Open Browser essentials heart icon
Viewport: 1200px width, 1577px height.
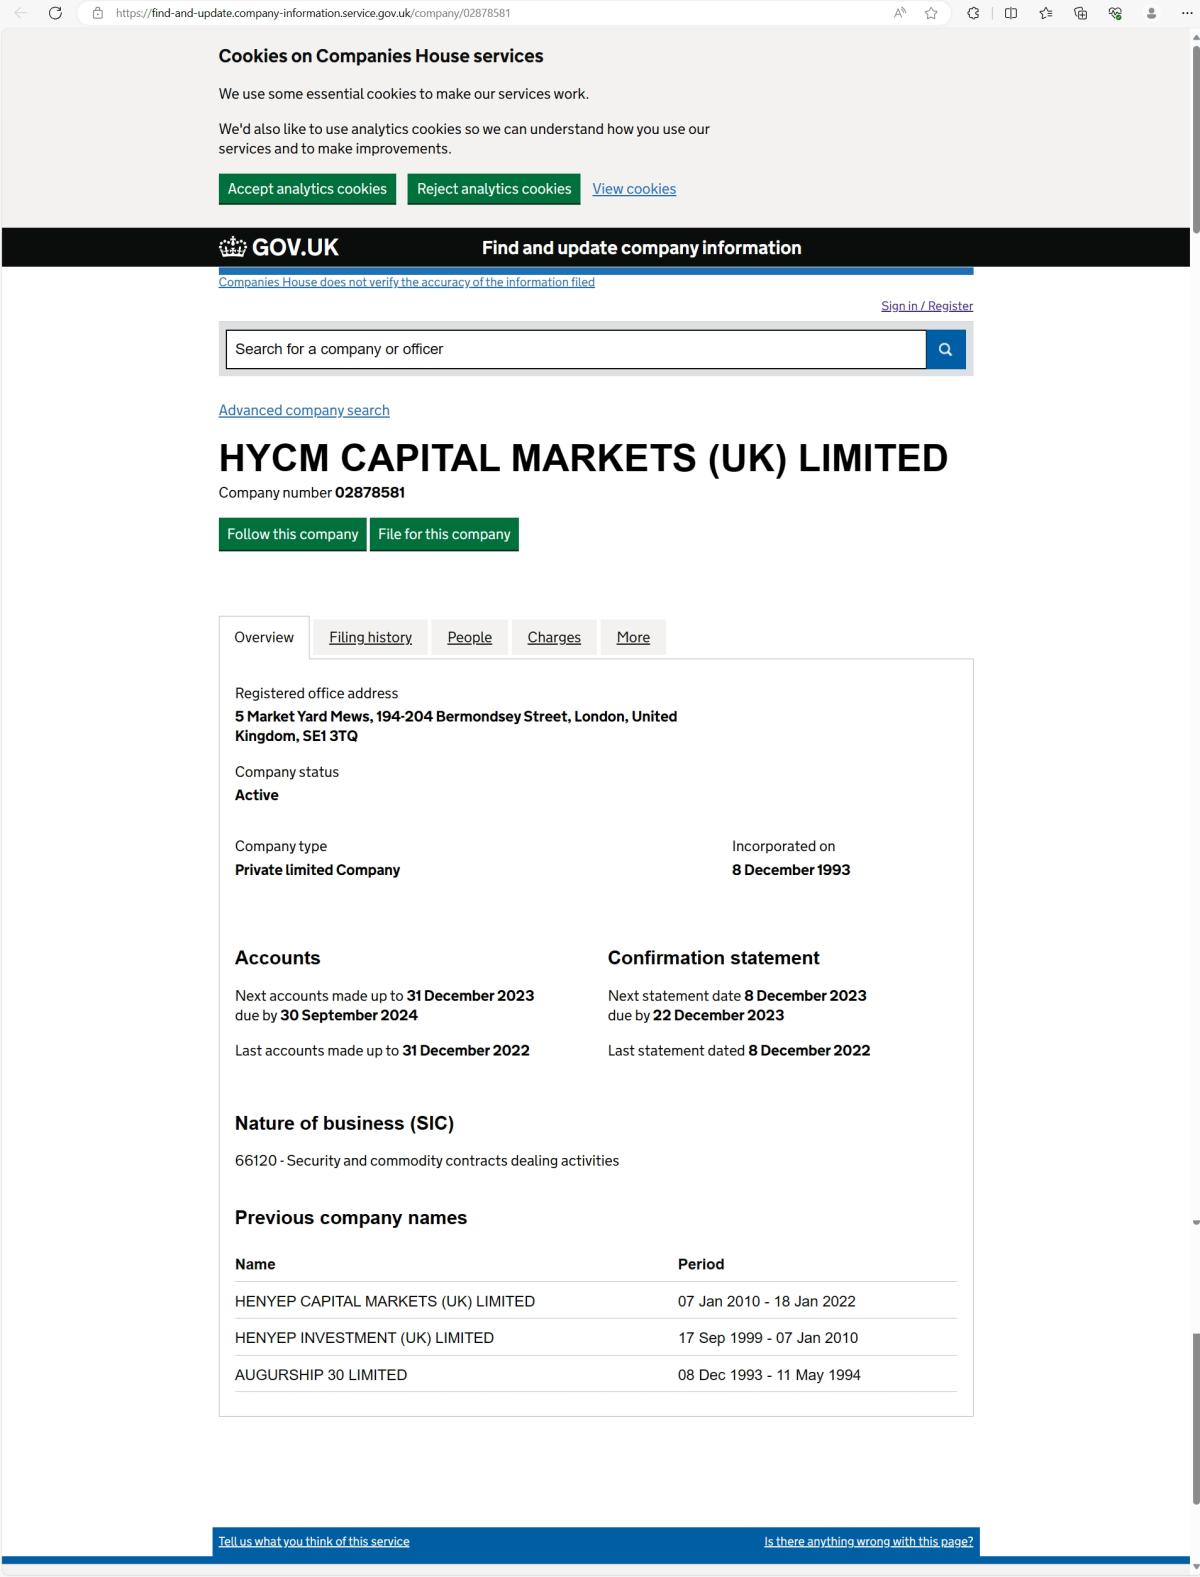pos(1115,13)
